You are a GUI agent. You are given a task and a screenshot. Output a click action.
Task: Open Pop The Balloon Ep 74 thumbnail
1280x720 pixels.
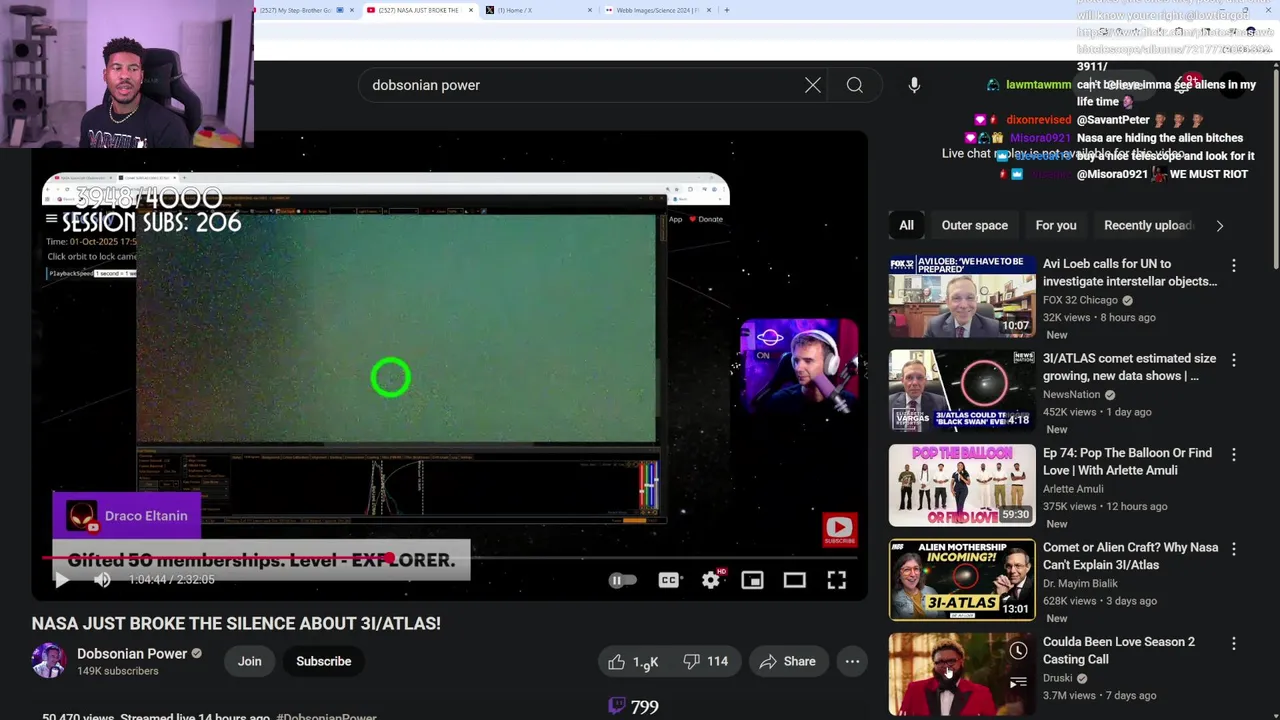(x=962, y=485)
